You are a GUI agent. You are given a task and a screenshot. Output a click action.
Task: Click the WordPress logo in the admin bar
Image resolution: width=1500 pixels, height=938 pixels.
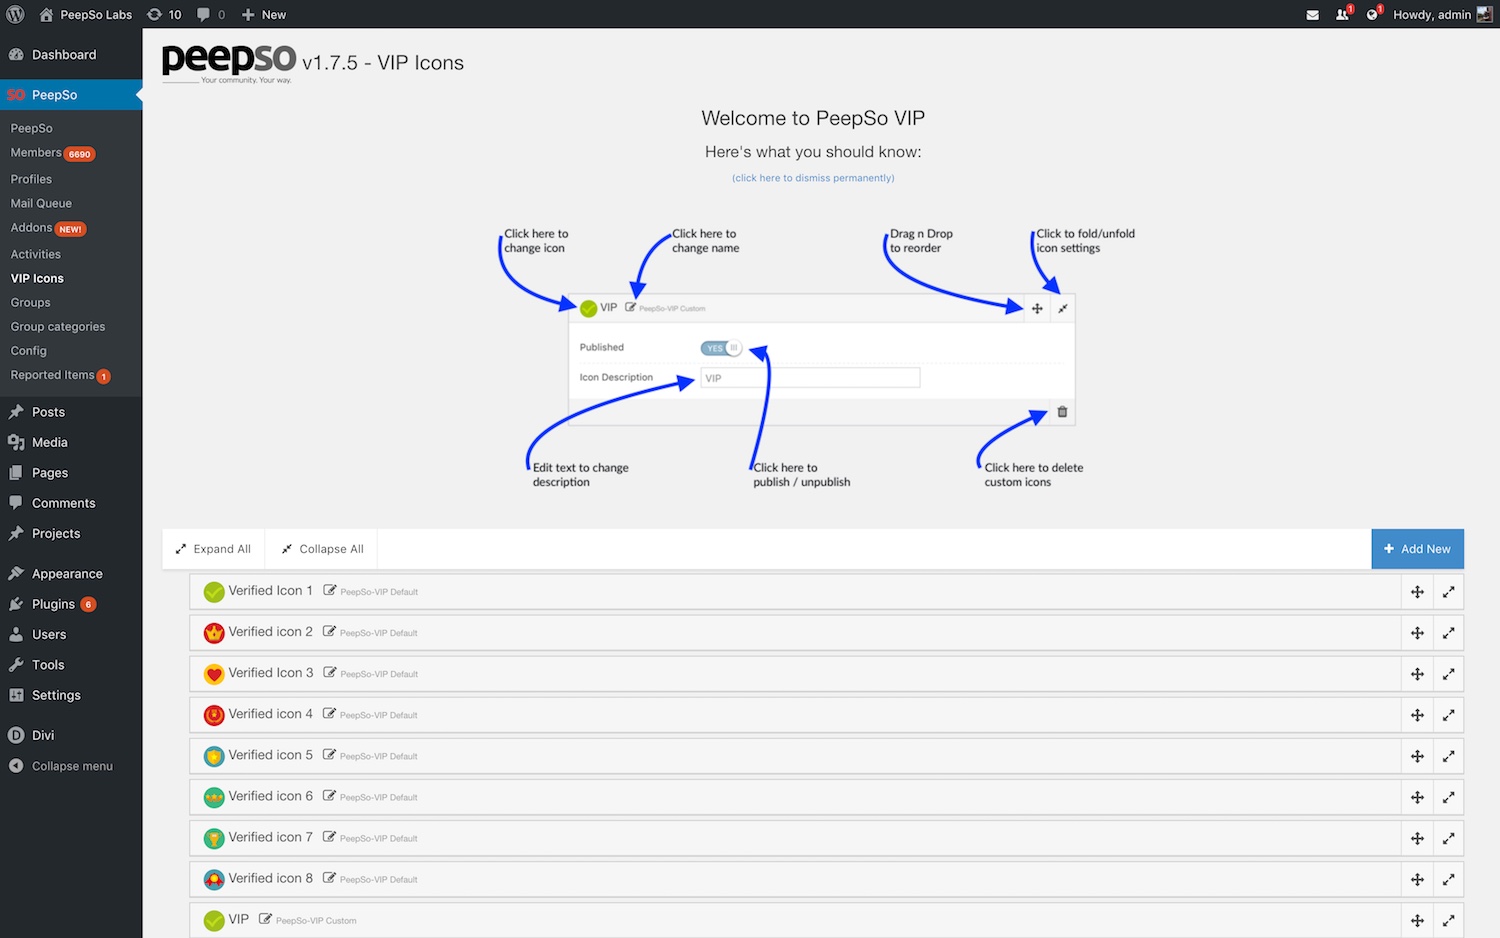click(x=16, y=14)
